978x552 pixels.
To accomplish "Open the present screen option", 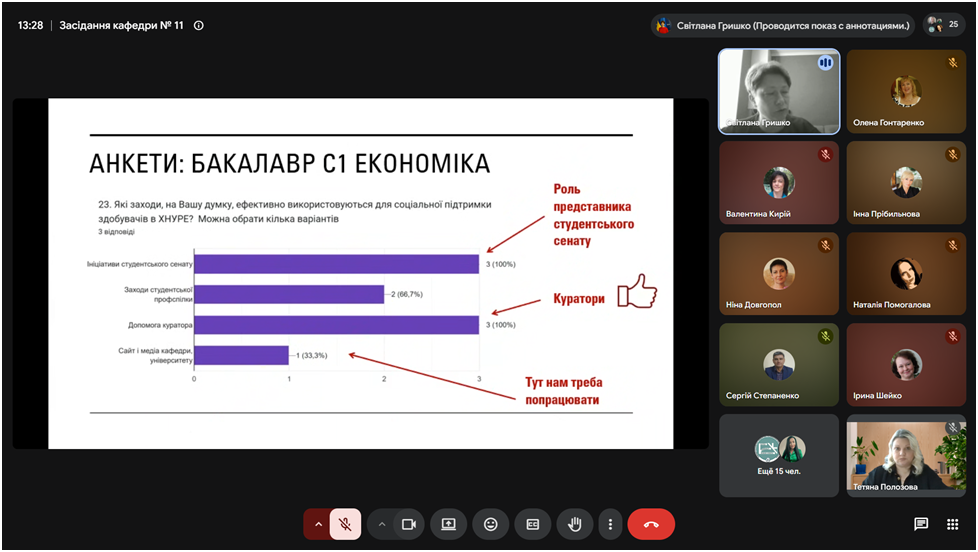I will (x=448, y=524).
